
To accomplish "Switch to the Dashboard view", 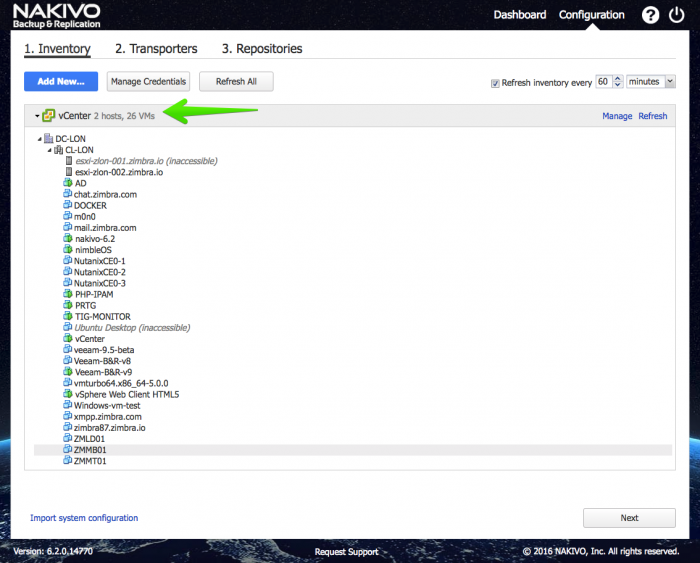I will (x=519, y=15).
